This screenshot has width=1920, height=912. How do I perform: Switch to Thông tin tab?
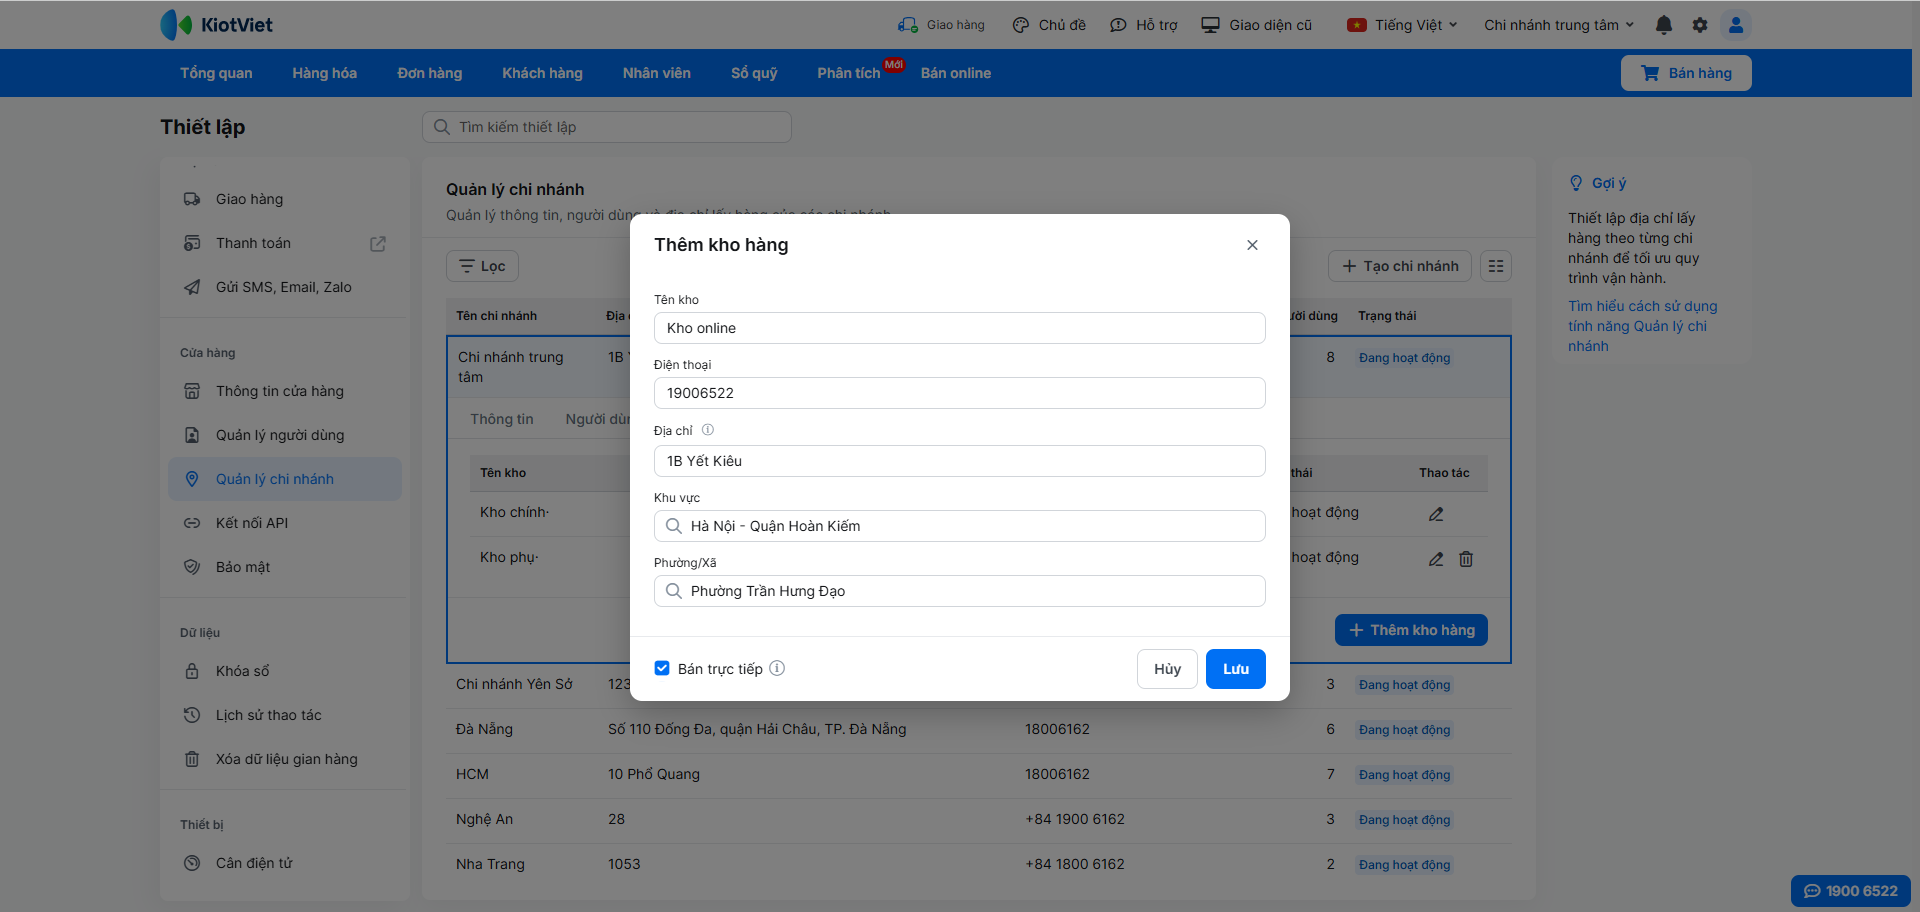point(502,419)
